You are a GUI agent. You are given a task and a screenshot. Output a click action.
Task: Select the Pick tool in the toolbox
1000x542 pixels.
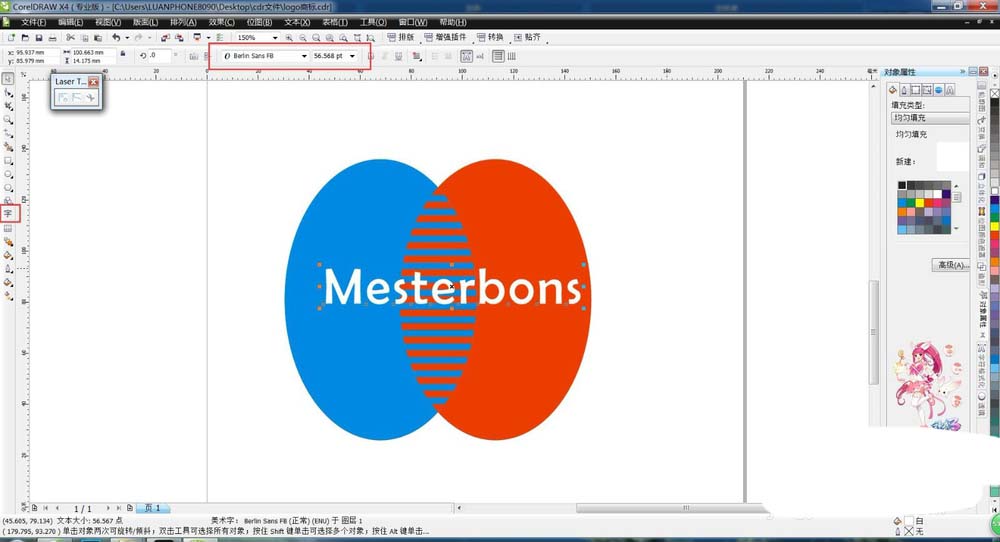click(8, 79)
